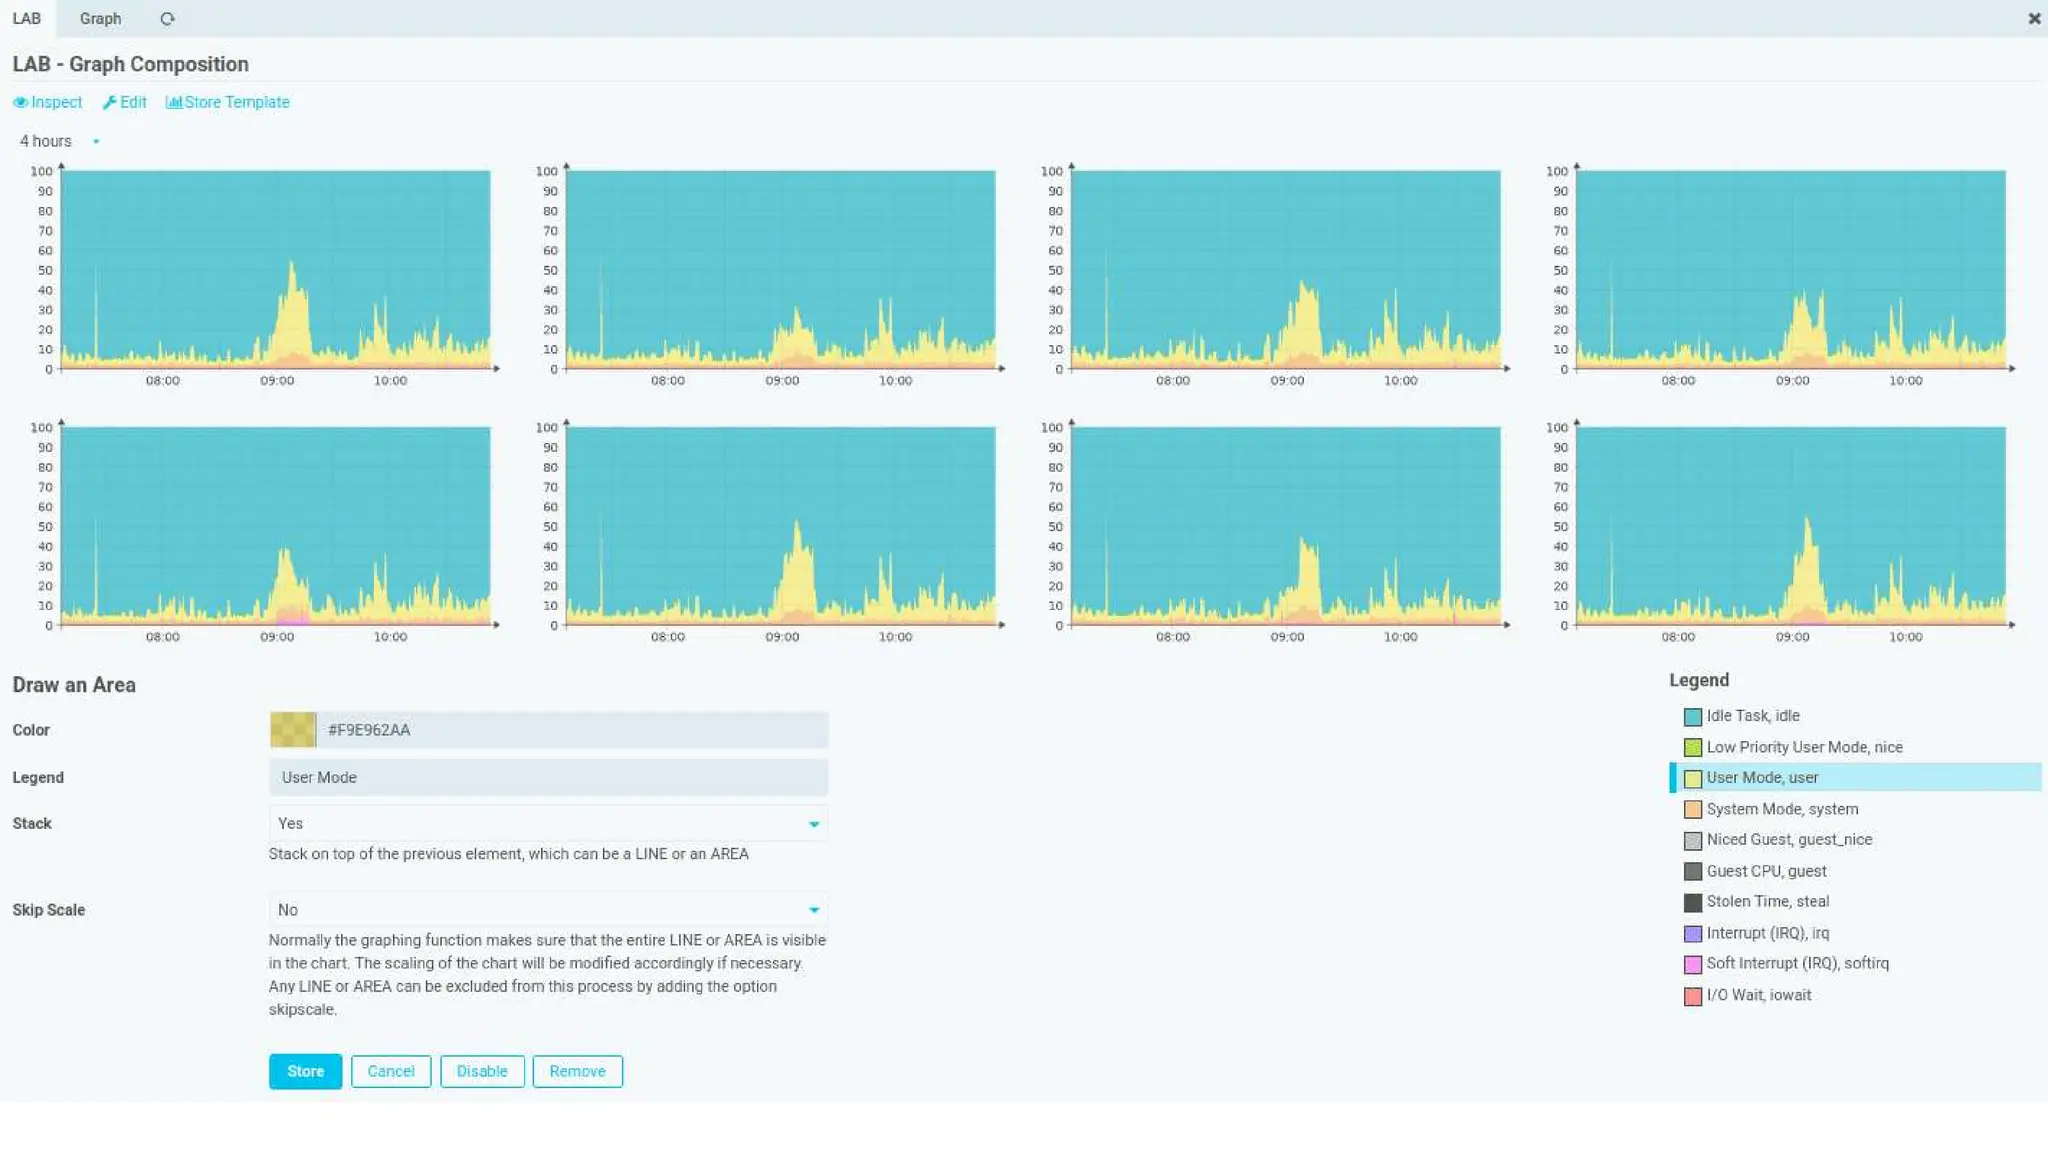This screenshot has height=1152, width=2048.
Task: Click the Remove button
Action: coord(577,1071)
